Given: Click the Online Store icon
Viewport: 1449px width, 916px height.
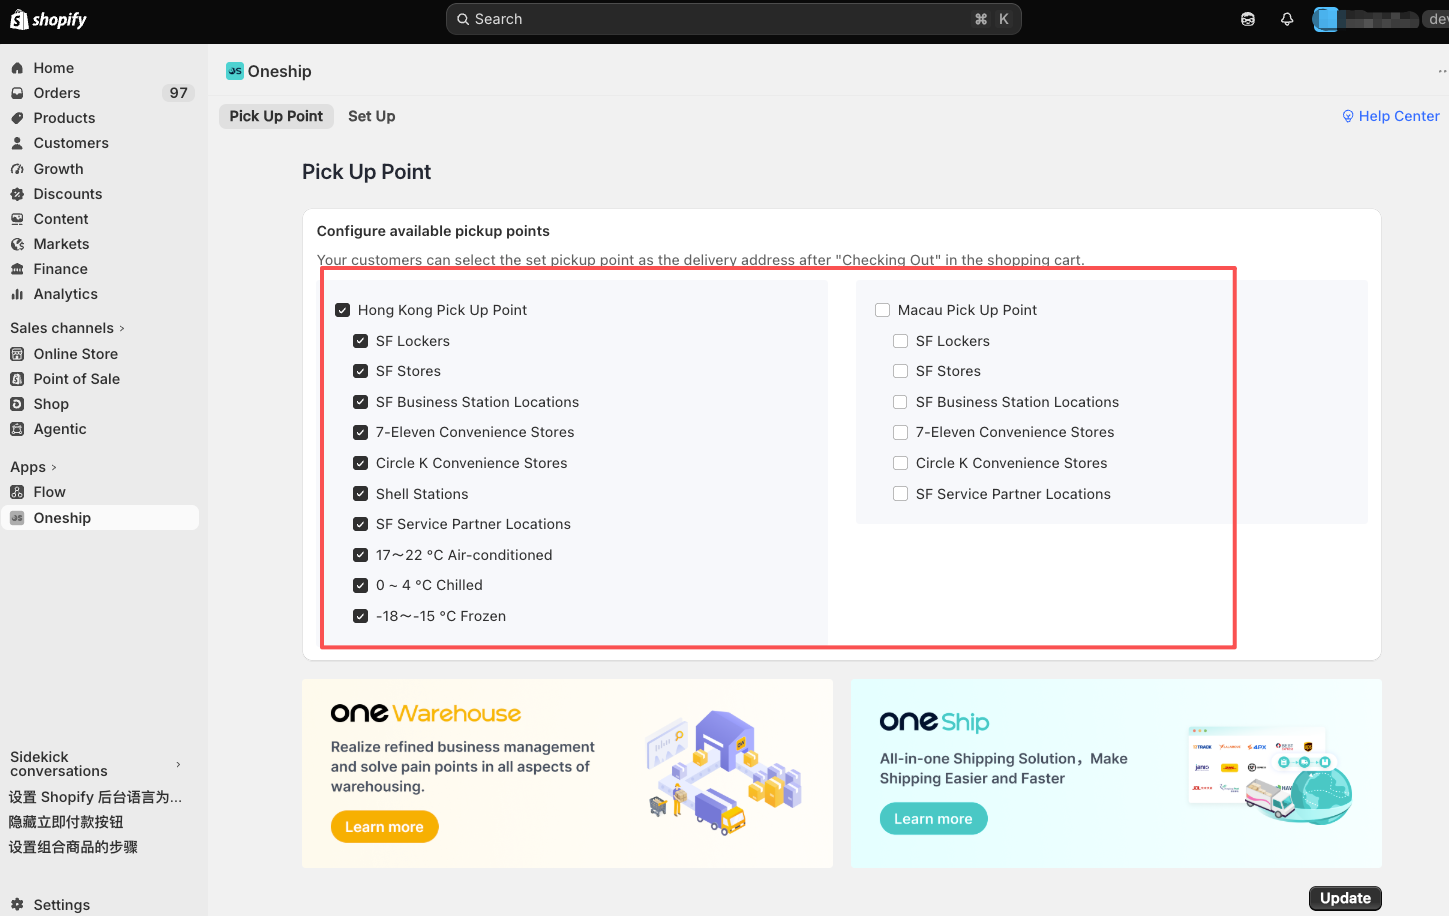Looking at the screenshot, I should 17,354.
